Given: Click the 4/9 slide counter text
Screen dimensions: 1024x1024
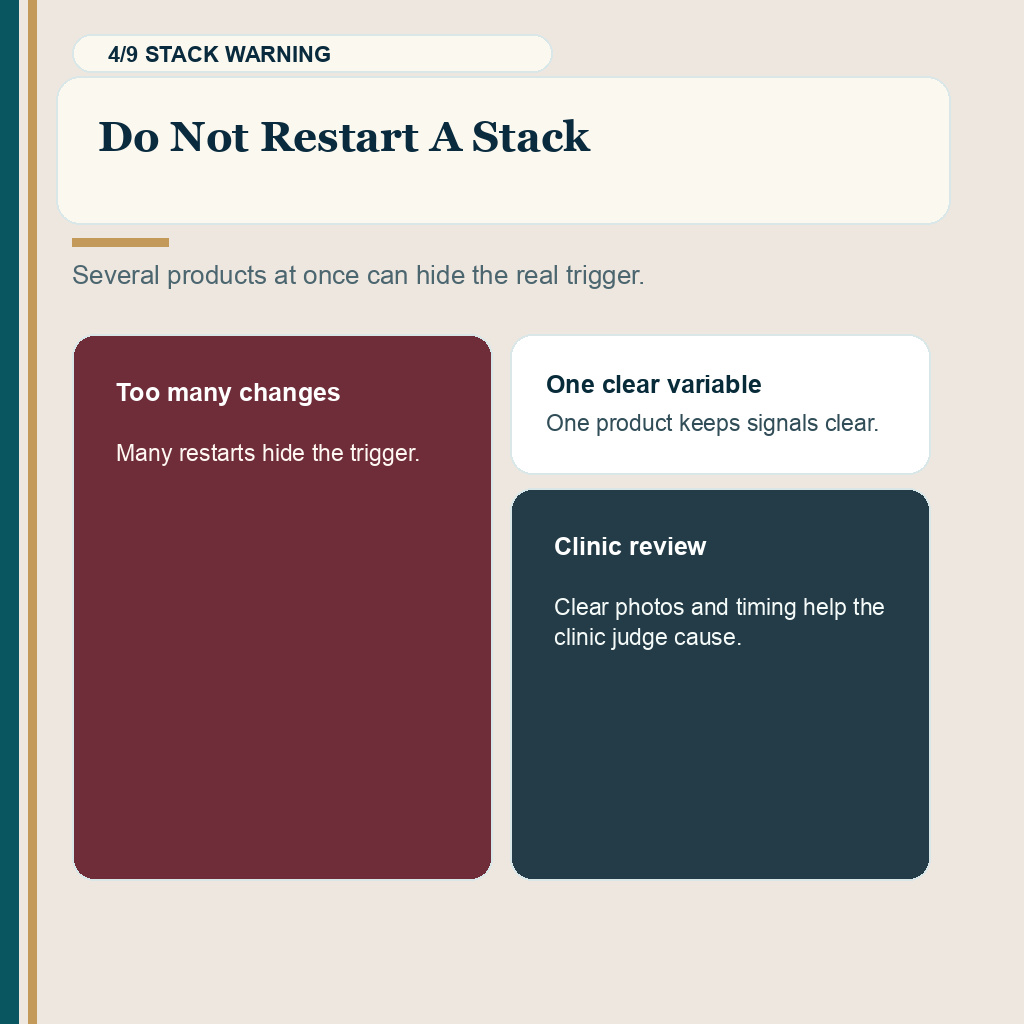Looking at the screenshot, I should click(123, 54).
